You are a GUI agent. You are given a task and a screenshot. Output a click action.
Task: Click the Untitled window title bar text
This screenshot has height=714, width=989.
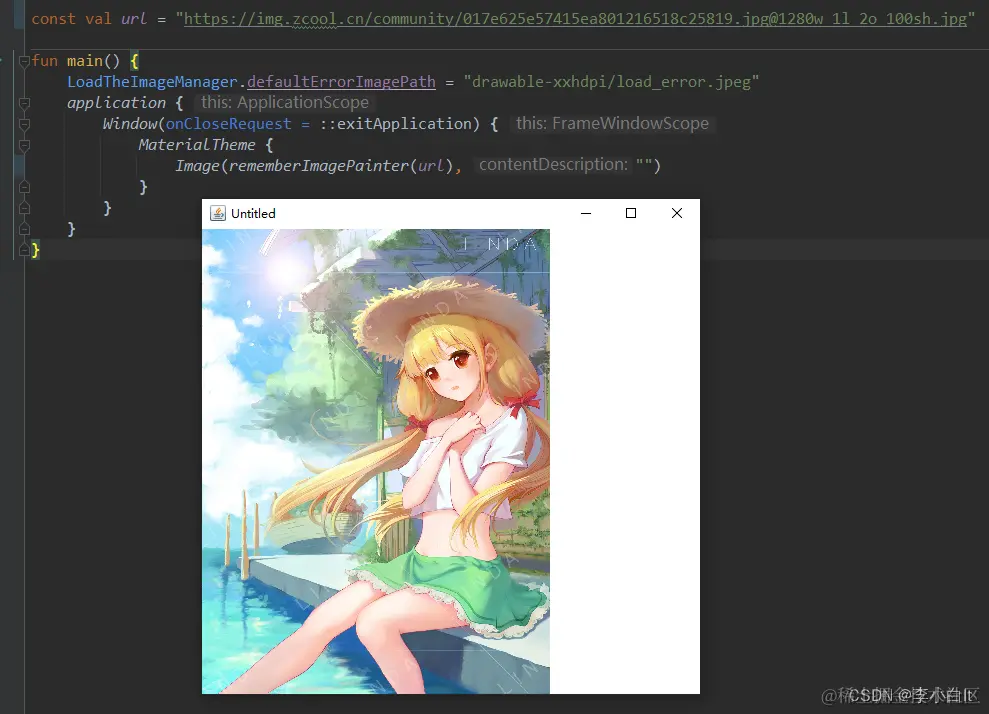253,213
